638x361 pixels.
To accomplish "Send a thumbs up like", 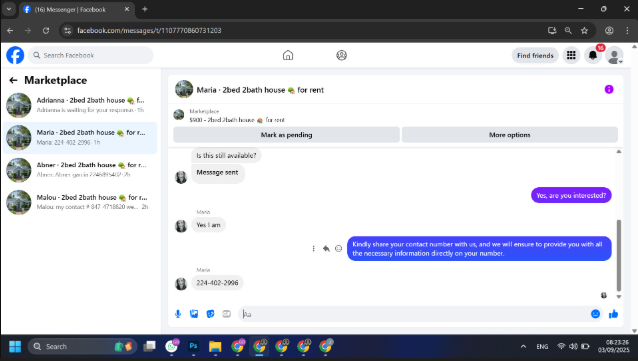I will (613, 314).
